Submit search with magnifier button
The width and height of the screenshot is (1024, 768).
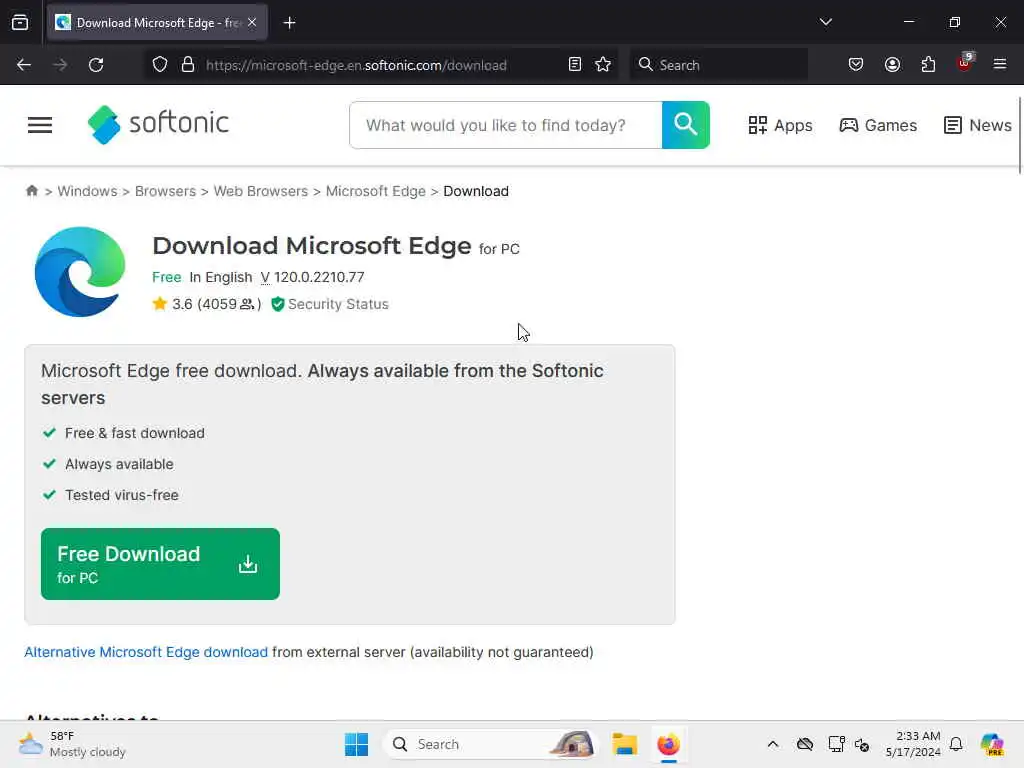pyautogui.click(x=686, y=125)
